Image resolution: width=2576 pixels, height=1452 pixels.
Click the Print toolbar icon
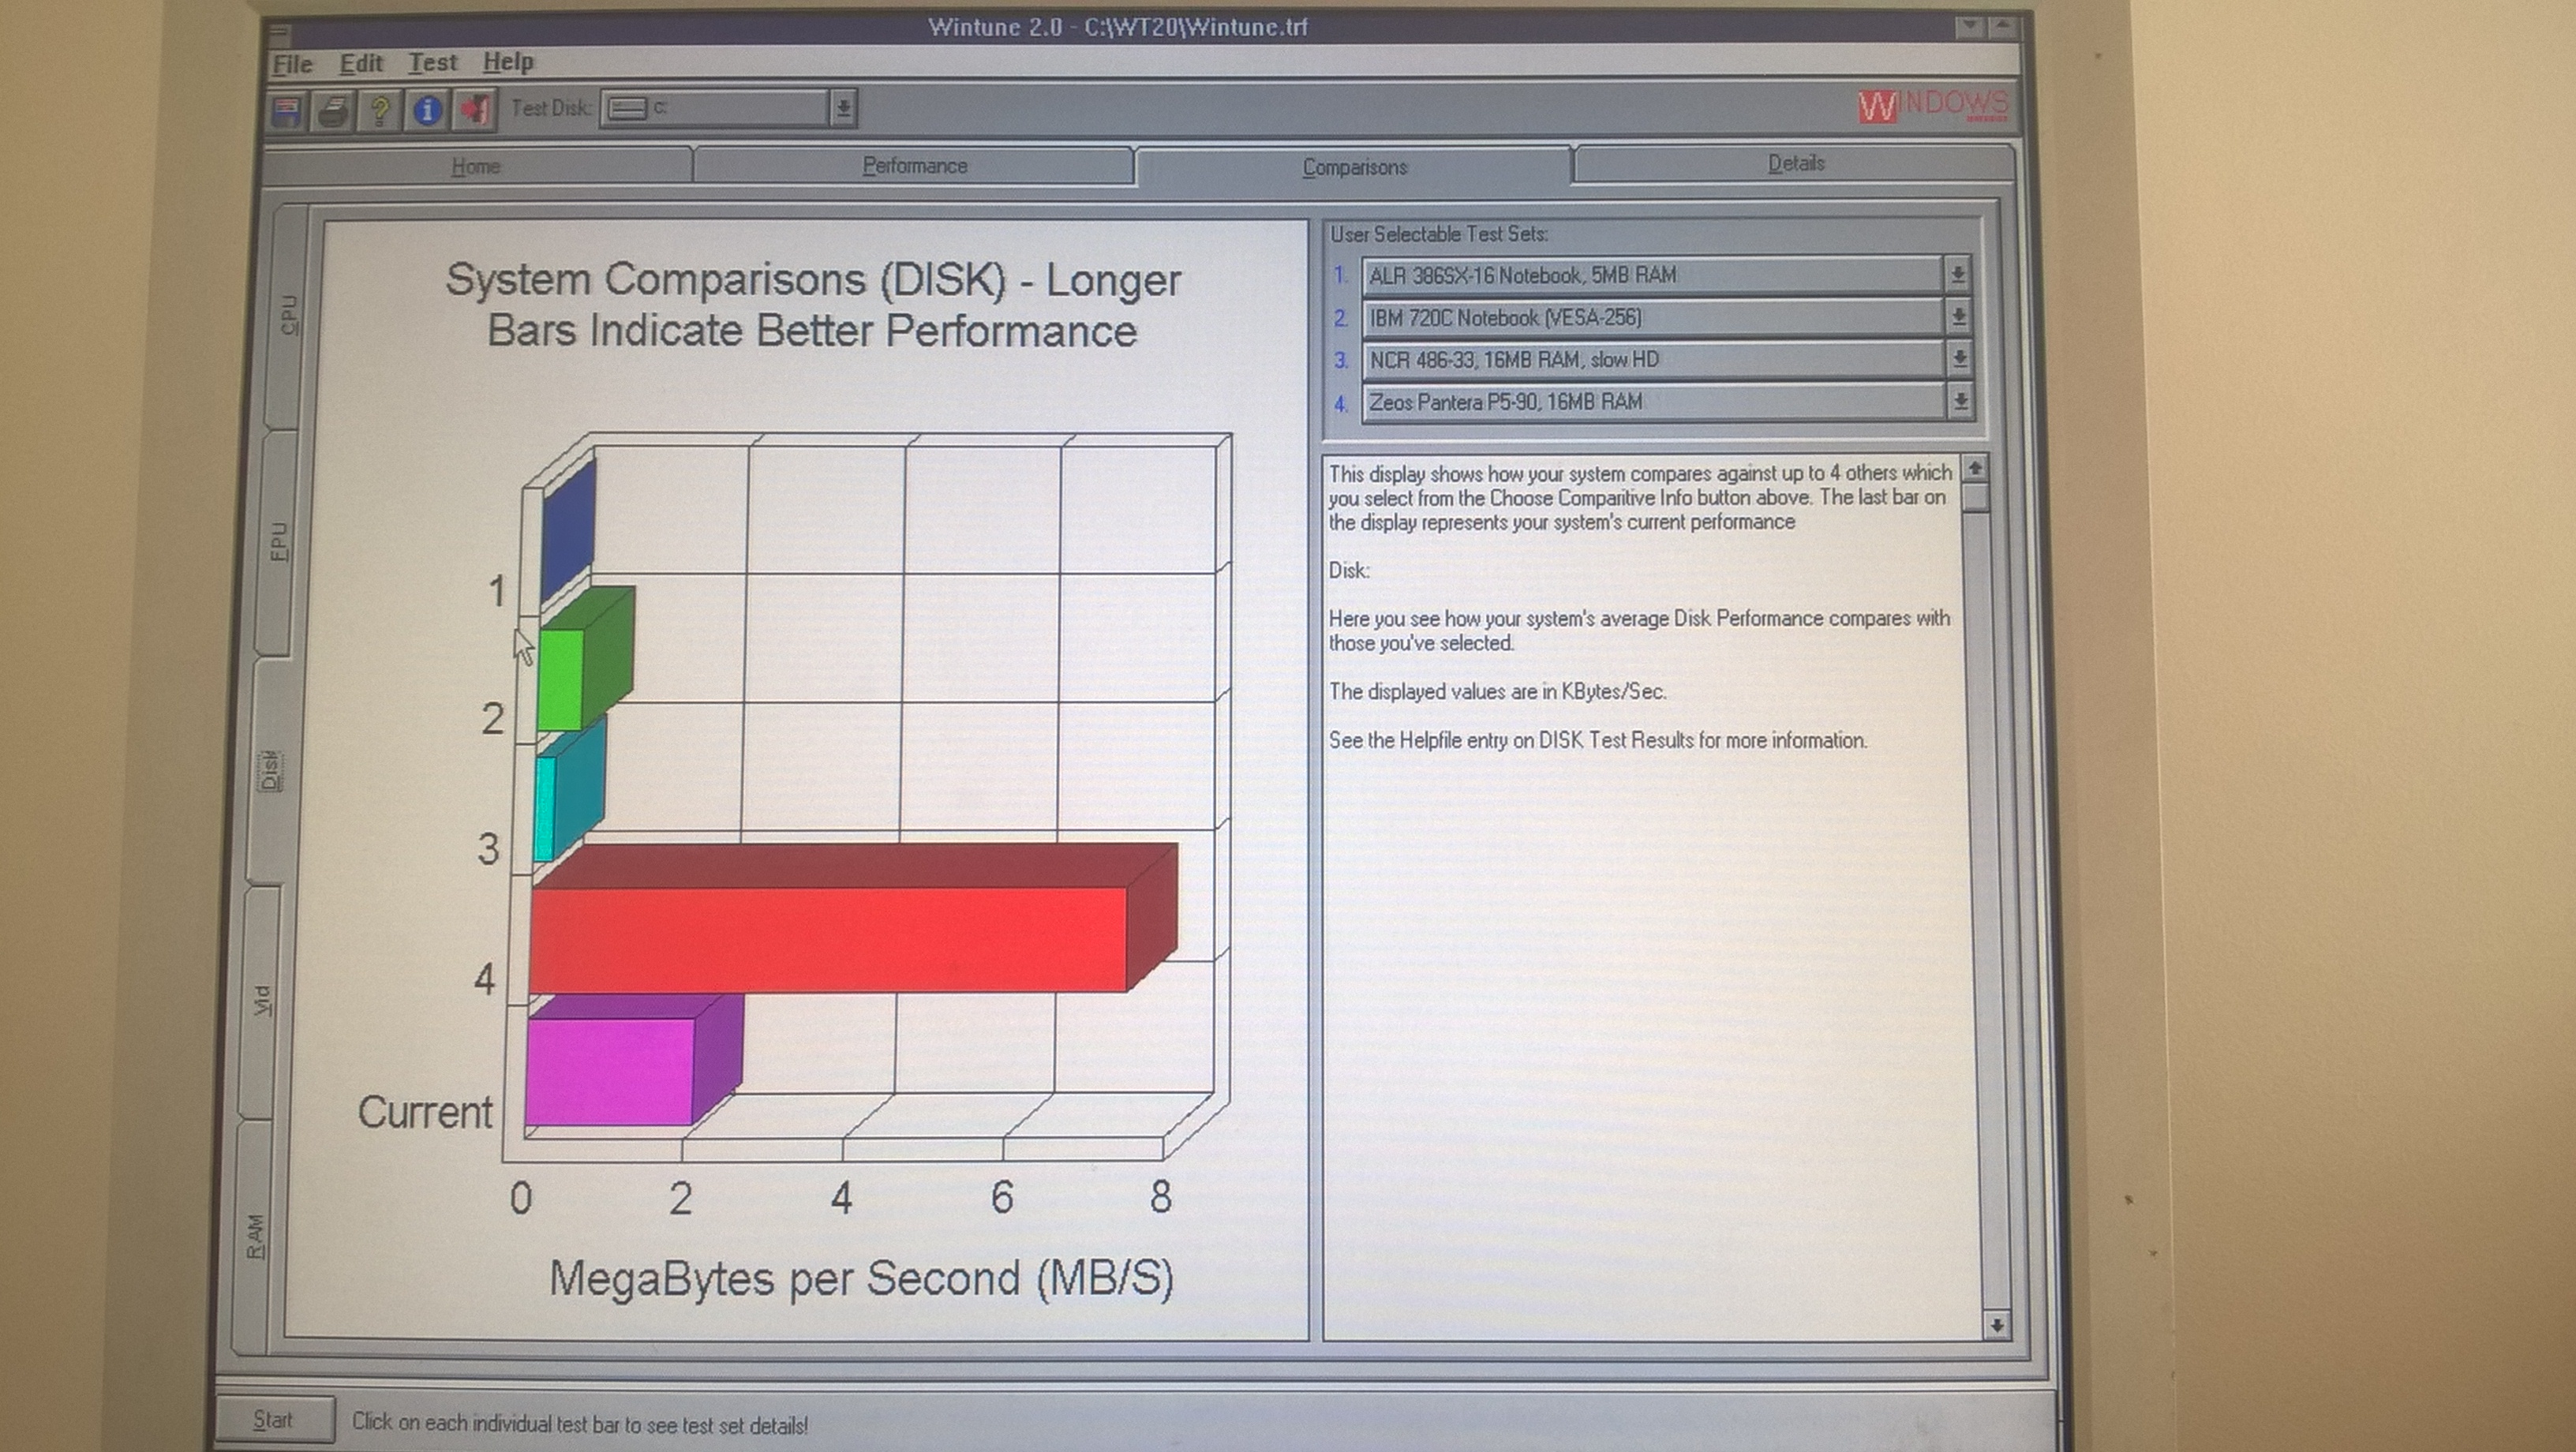(332, 110)
